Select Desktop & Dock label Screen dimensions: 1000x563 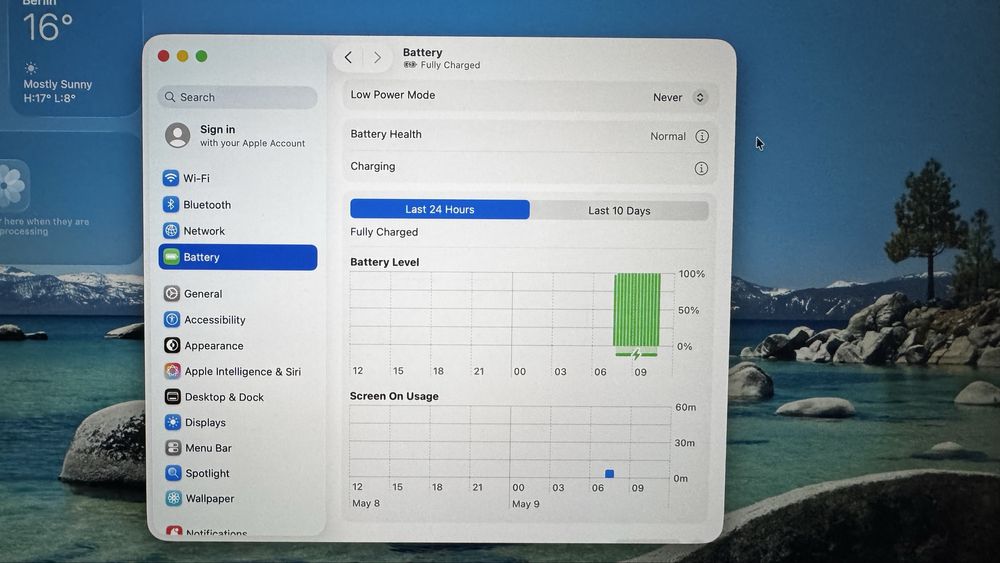224,397
